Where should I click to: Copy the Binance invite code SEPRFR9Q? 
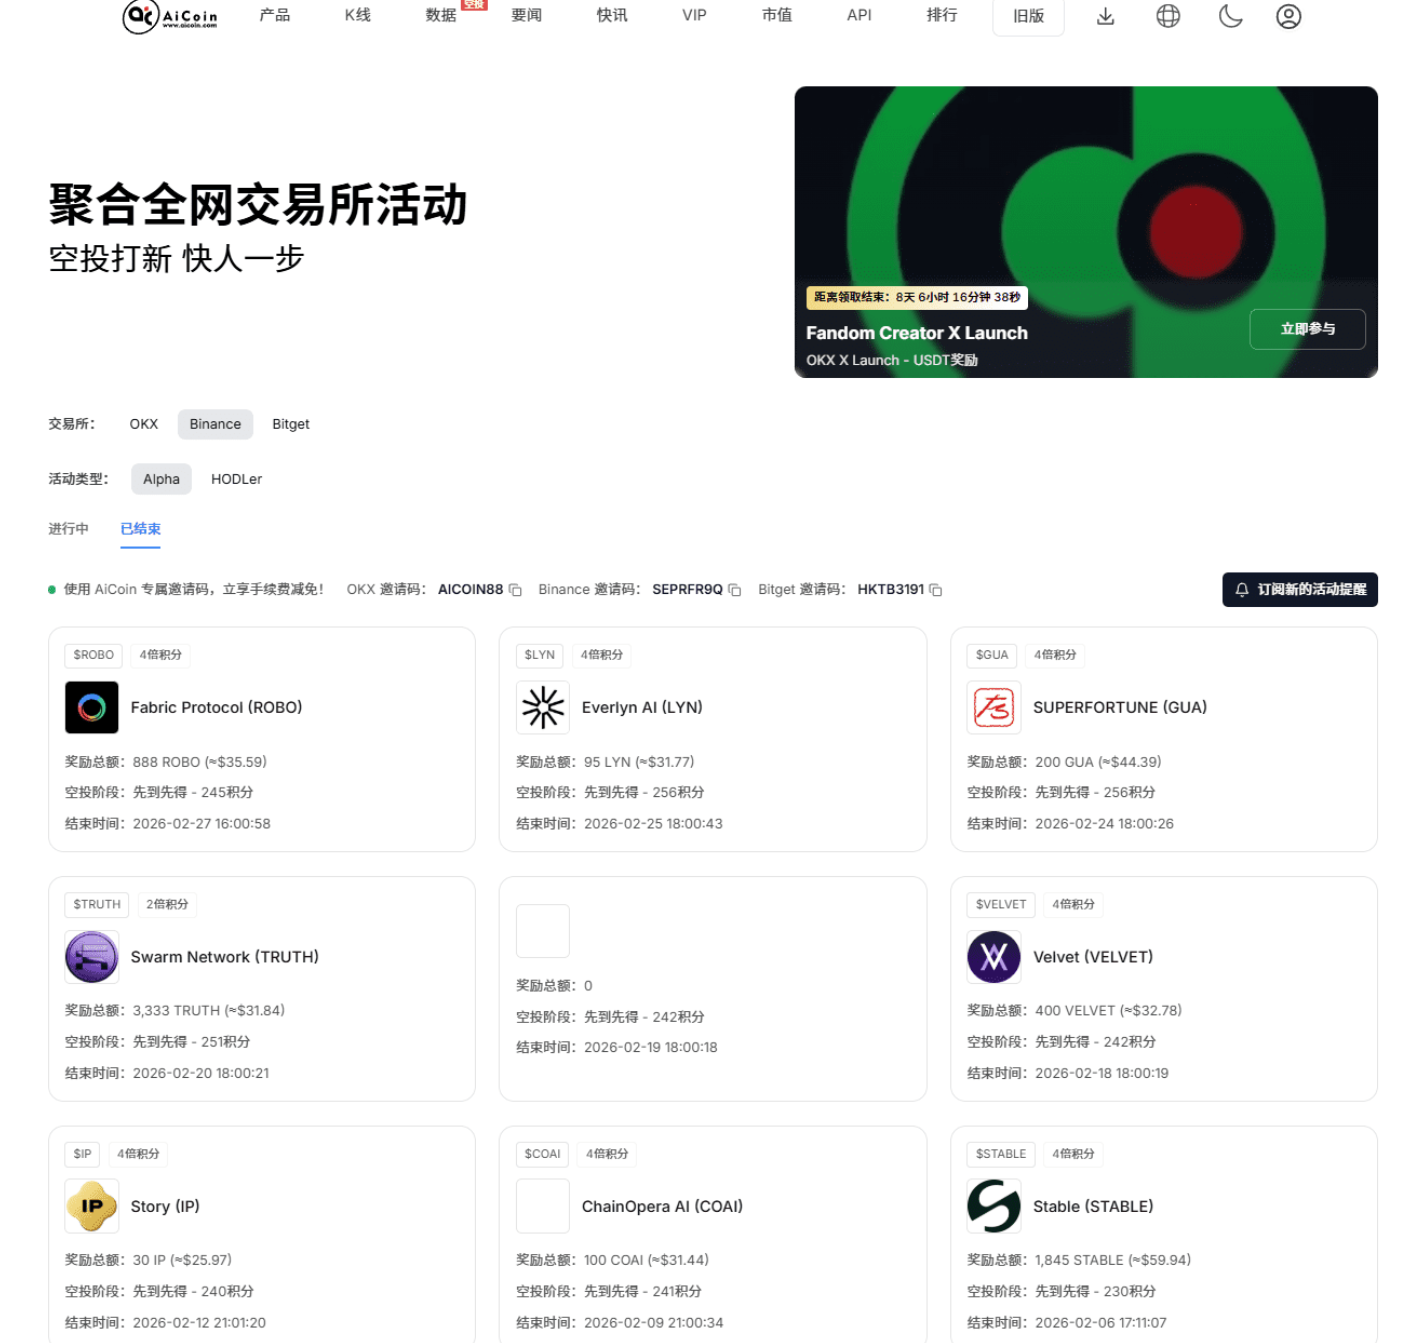pyautogui.click(x=735, y=590)
